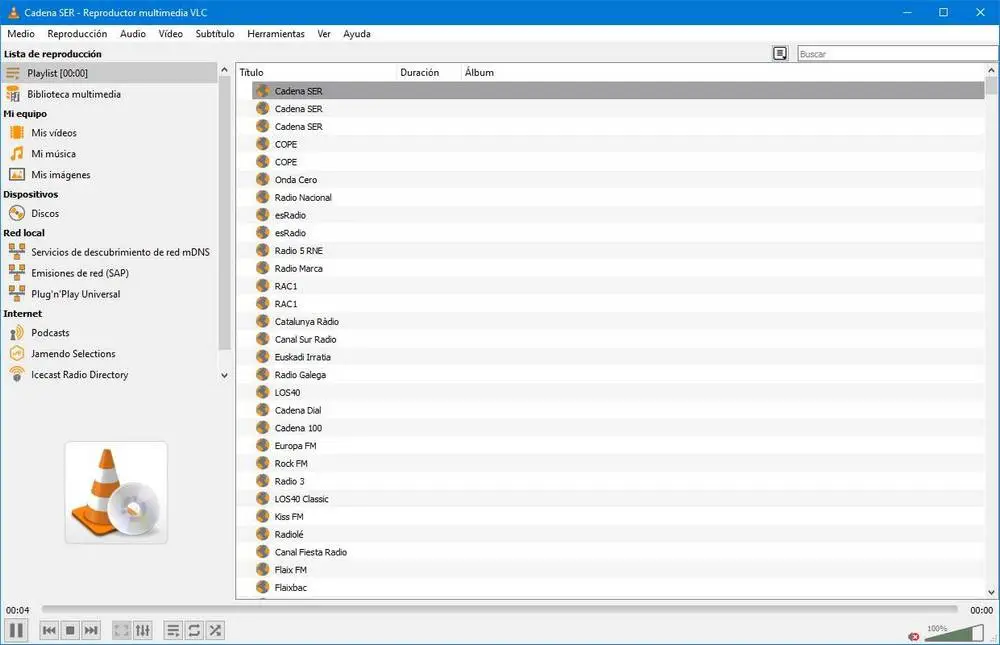Image resolution: width=1000 pixels, height=645 pixels.
Task: Open Podcasts under Internet
Action: point(109,332)
